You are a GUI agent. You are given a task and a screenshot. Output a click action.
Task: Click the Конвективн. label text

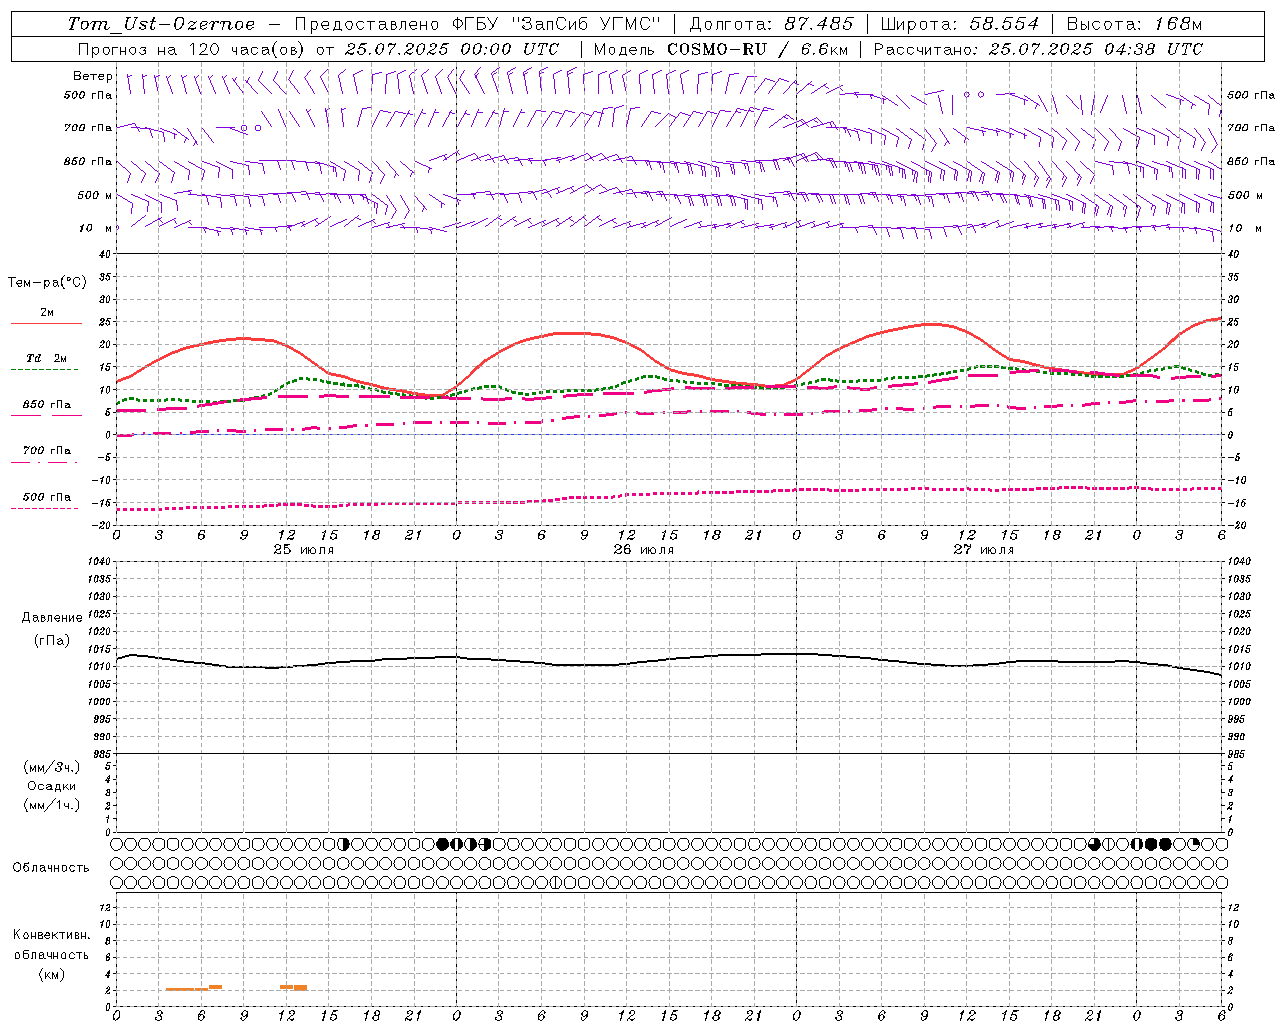(x=51, y=935)
